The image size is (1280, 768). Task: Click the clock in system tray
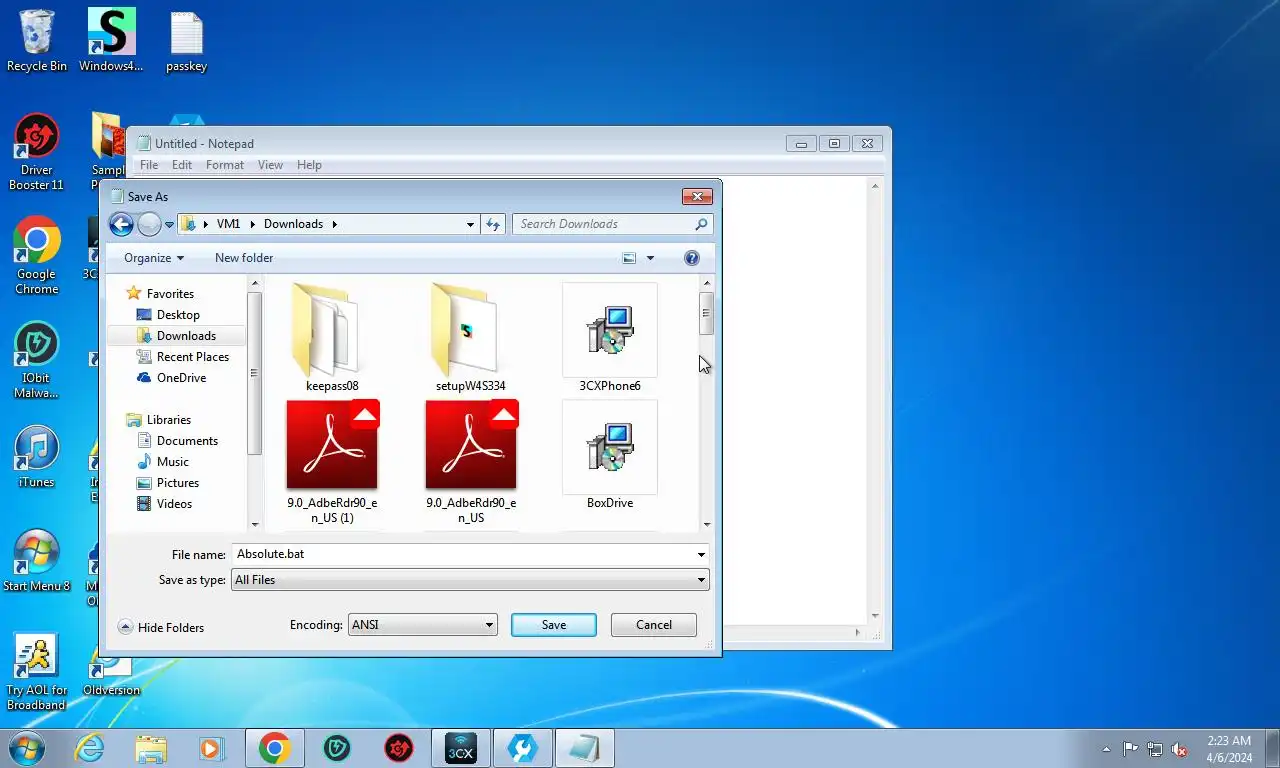click(1228, 749)
